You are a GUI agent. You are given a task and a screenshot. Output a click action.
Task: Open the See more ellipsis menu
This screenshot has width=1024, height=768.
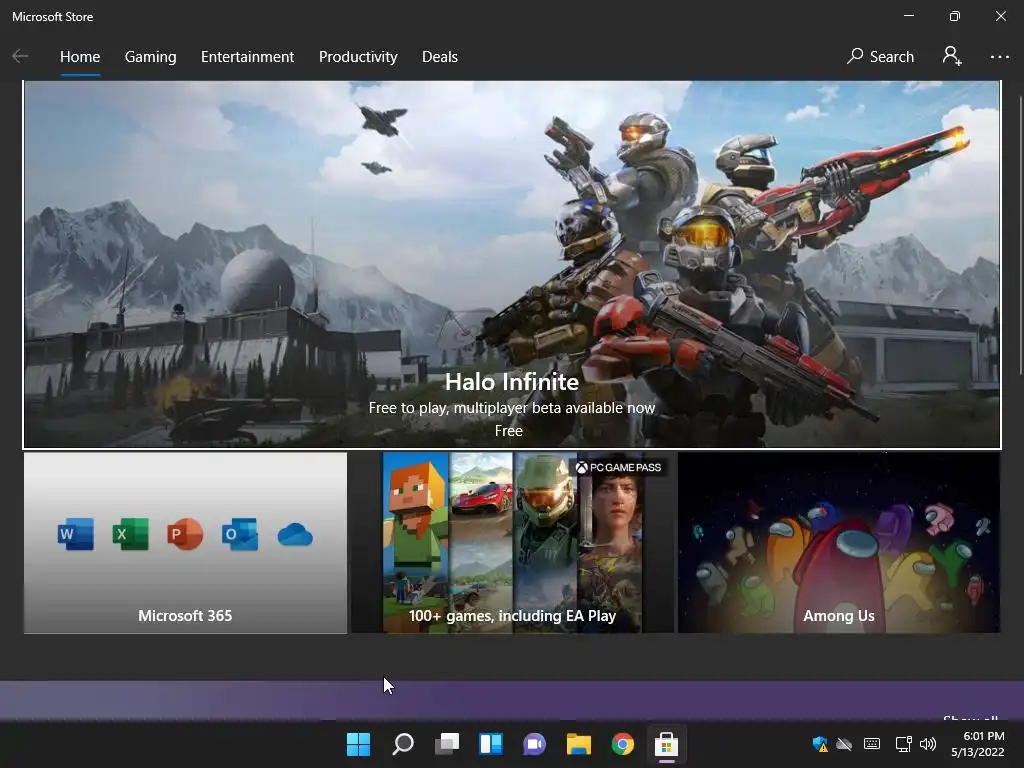click(999, 57)
